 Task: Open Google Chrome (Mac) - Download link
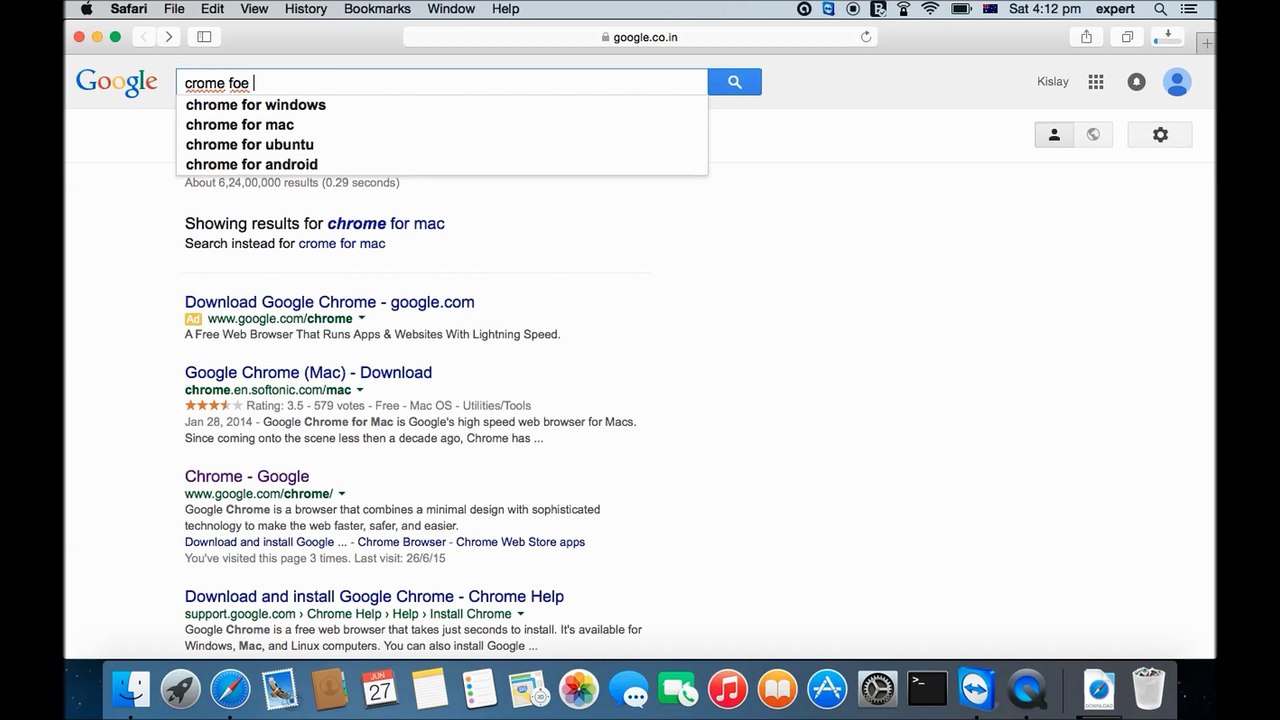pyautogui.click(x=308, y=372)
